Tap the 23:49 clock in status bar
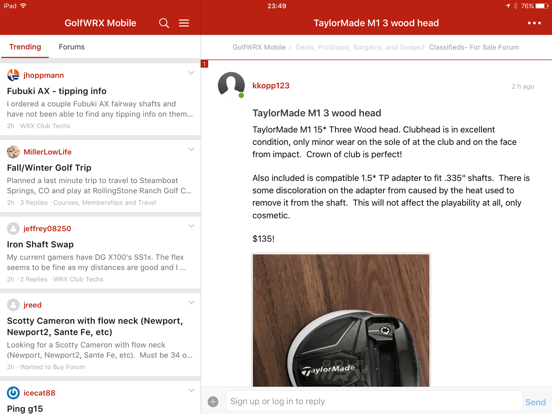The height and width of the screenshot is (414, 552). coord(276,6)
